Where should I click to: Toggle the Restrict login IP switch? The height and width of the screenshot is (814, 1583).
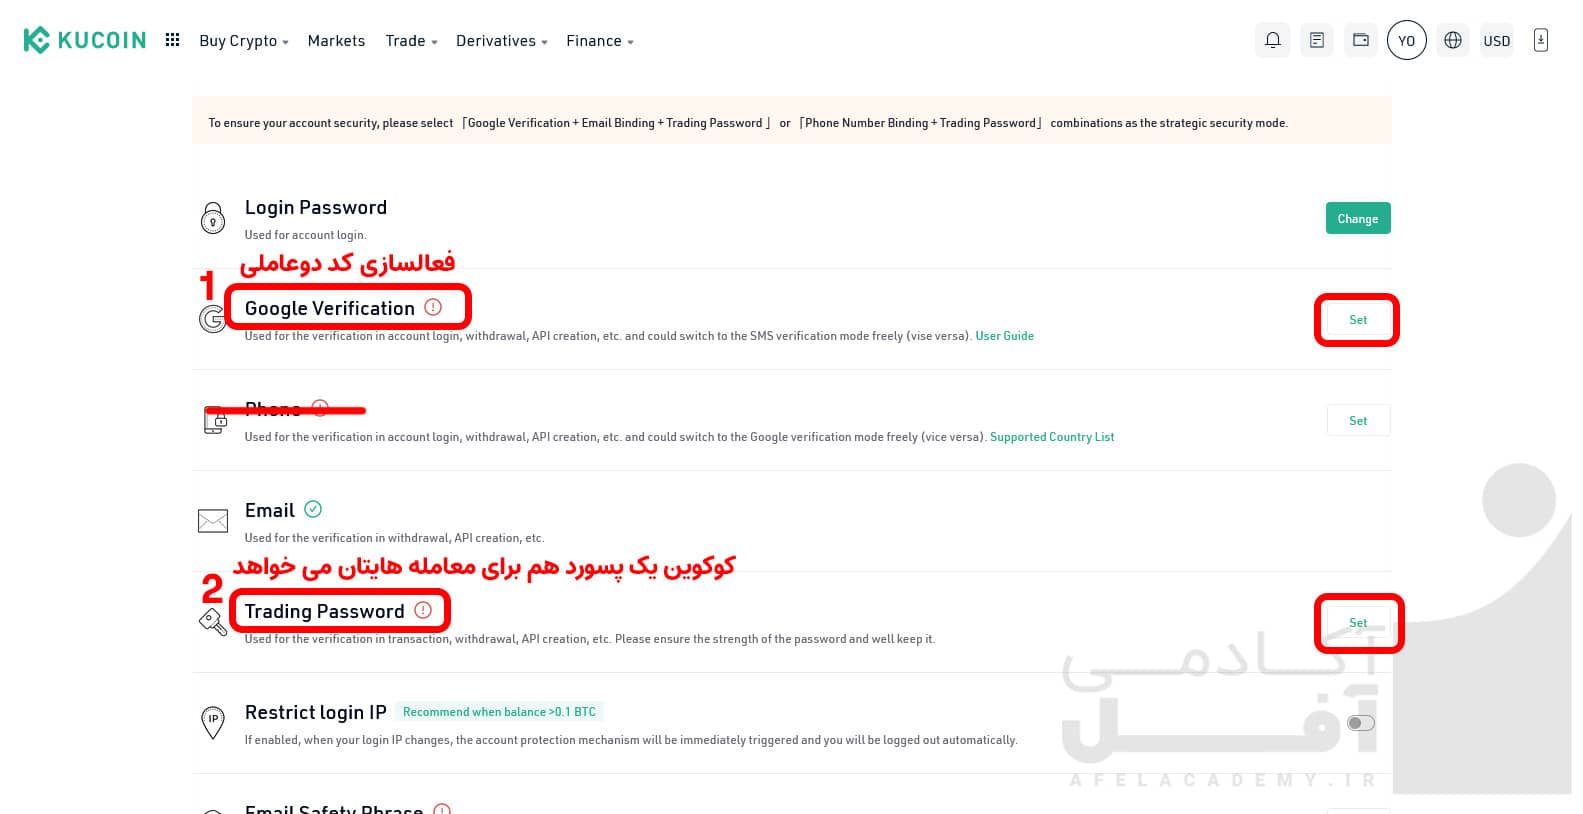(x=1361, y=723)
